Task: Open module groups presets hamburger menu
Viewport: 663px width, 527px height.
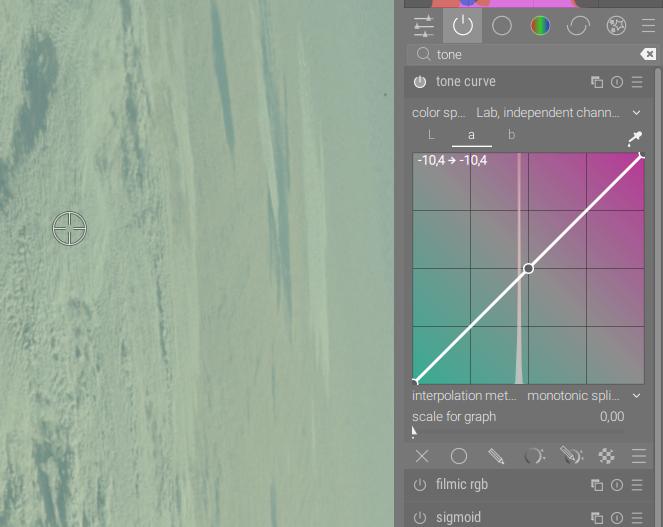Action: click(x=648, y=26)
